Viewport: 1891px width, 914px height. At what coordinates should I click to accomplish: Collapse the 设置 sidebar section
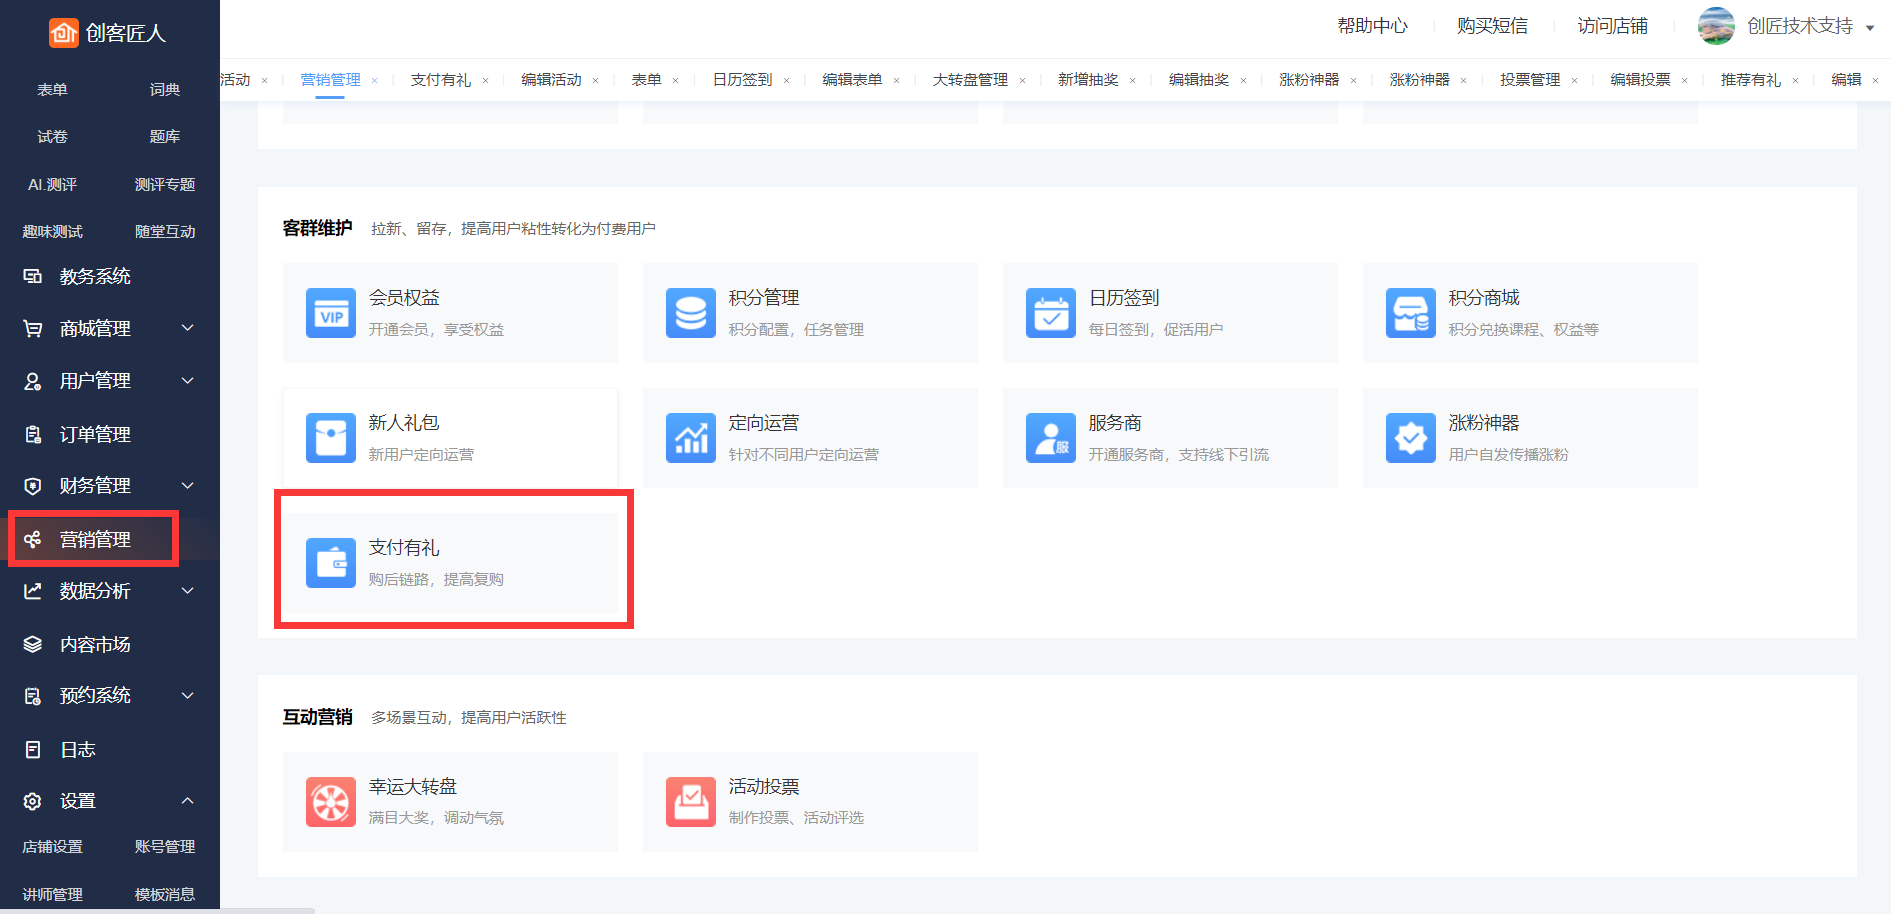click(187, 801)
